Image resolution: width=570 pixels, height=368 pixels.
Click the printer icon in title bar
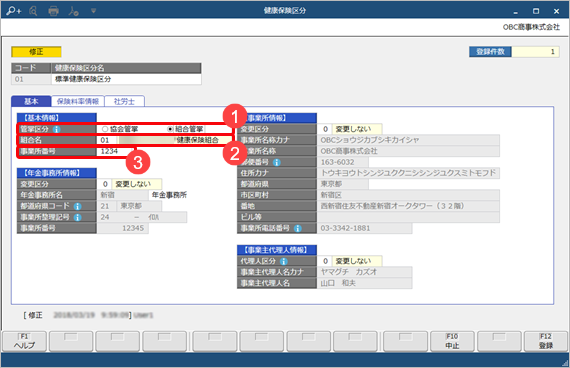coord(53,11)
